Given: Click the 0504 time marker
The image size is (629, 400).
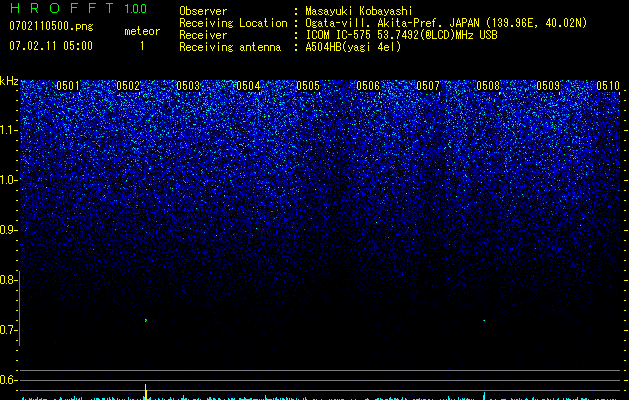Looking at the screenshot, I should point(248,86).
